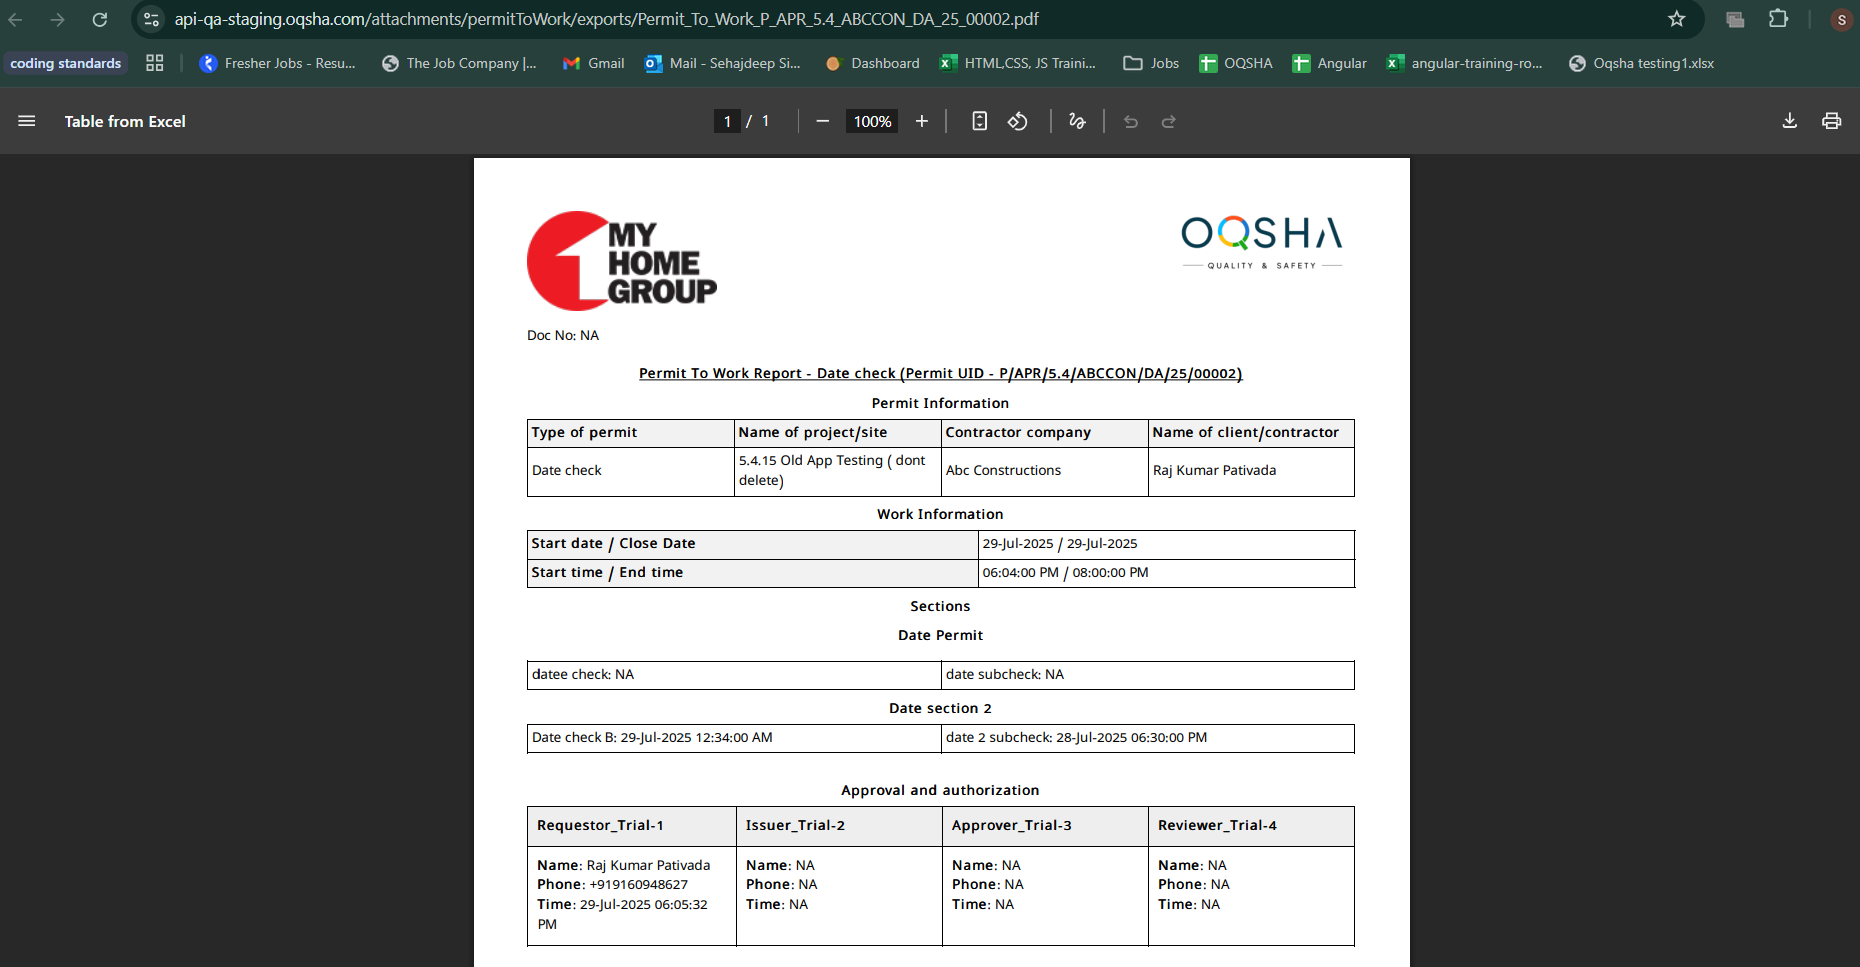Open the Dashboard bookmark

coord(872,63)
